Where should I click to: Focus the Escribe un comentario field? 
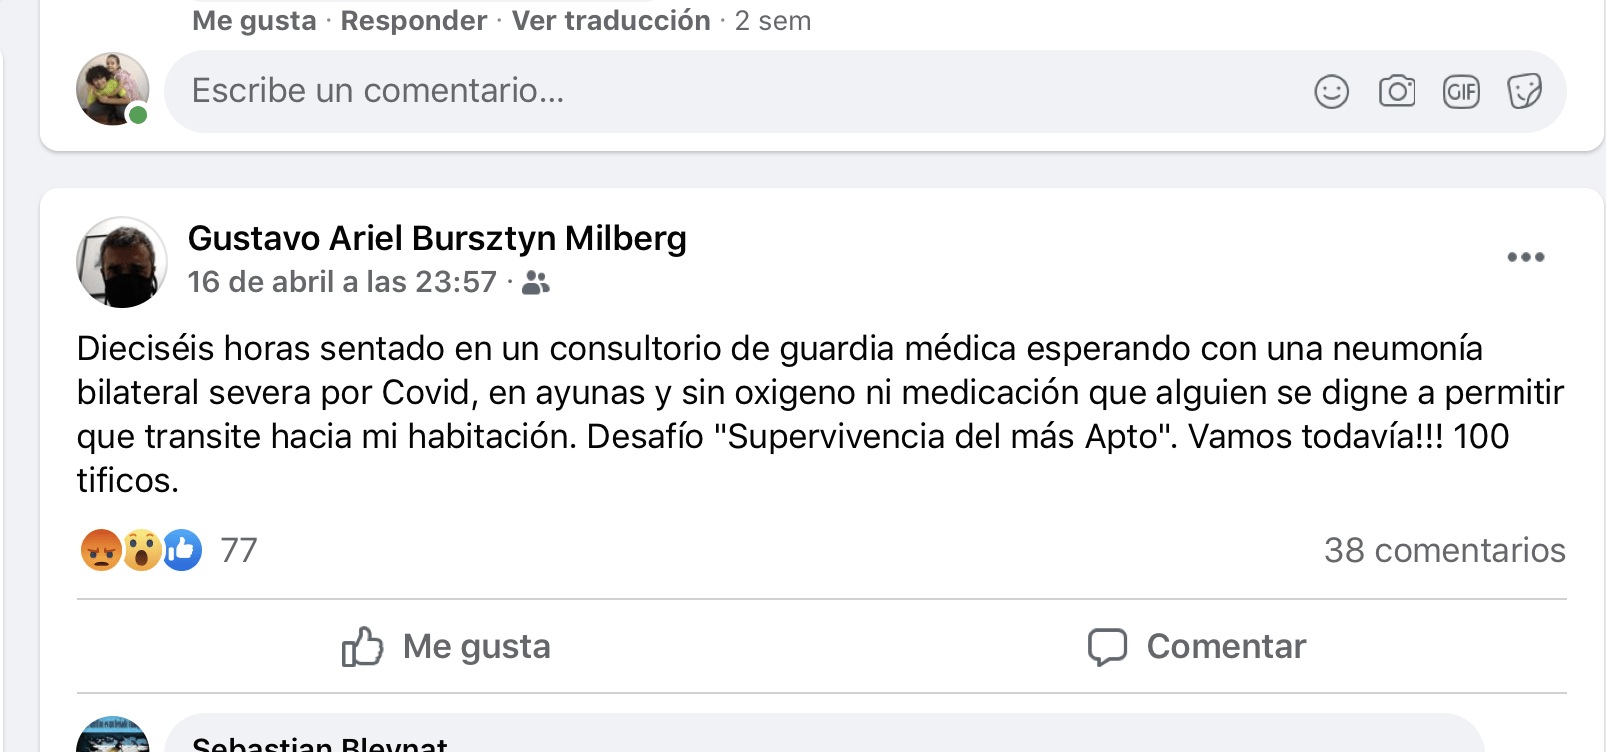tap(700, 92)
